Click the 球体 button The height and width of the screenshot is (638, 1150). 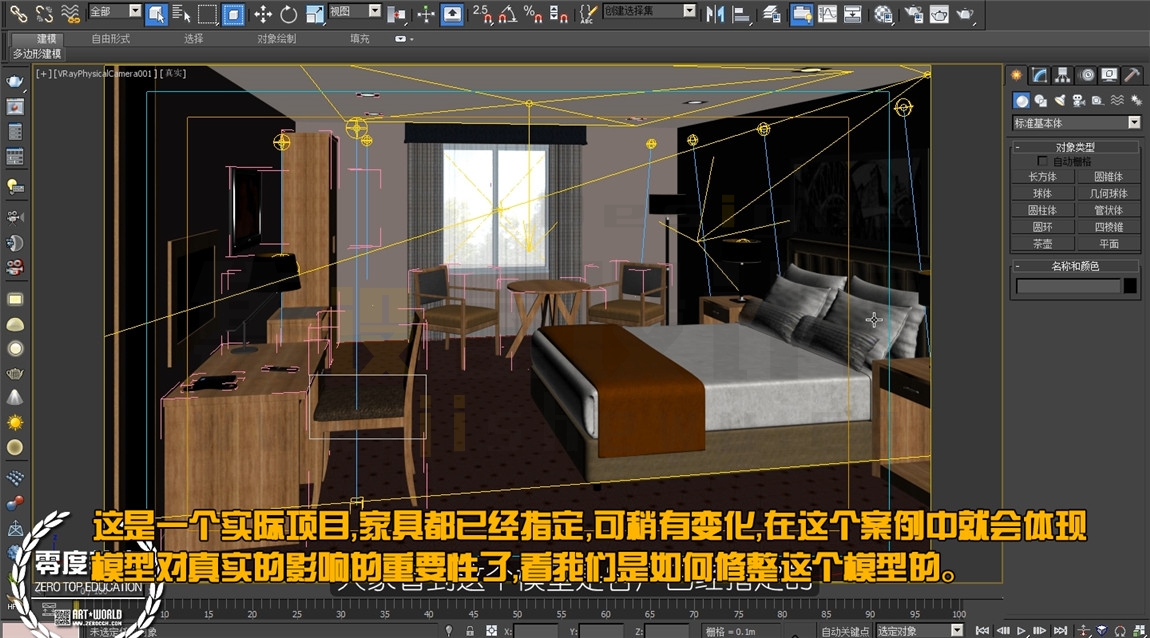[x=1043, y=193]
